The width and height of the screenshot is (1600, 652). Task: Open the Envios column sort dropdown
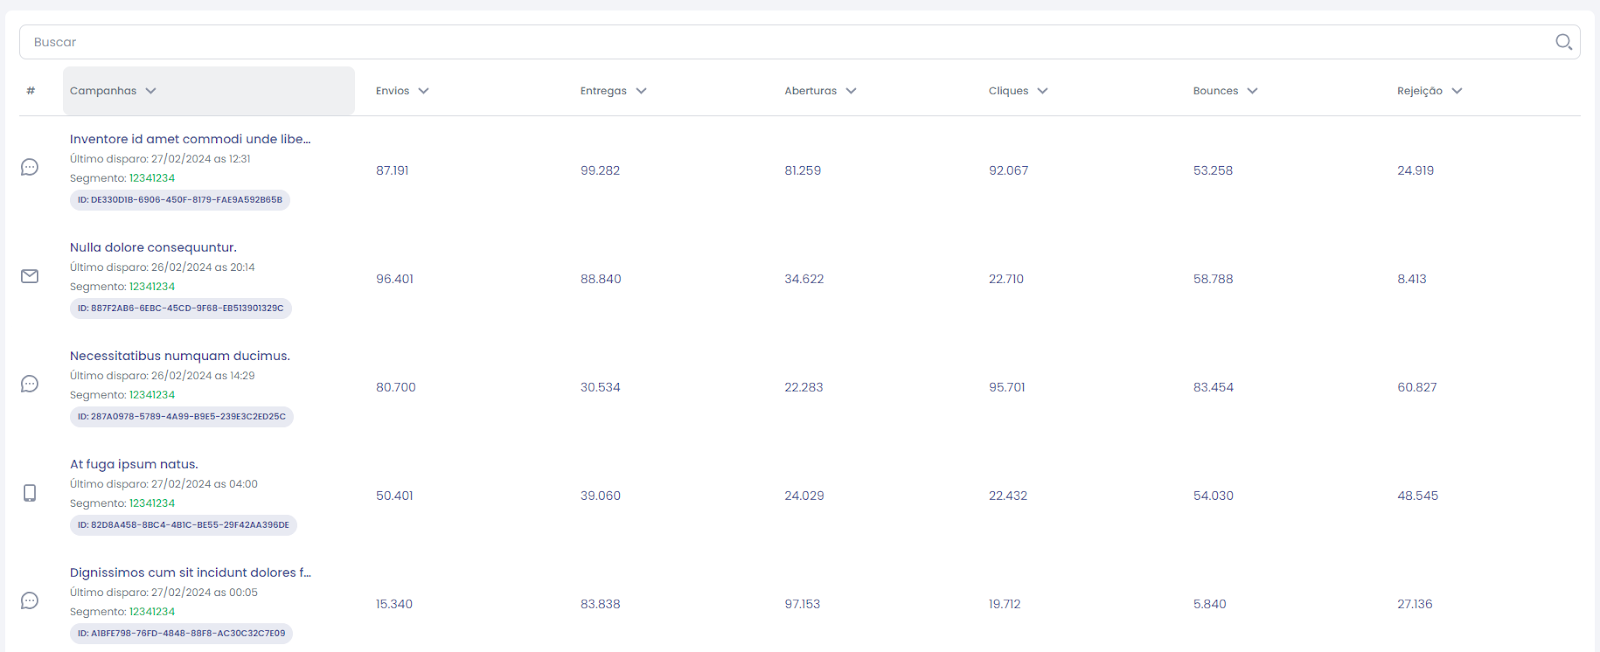(424, 91)
